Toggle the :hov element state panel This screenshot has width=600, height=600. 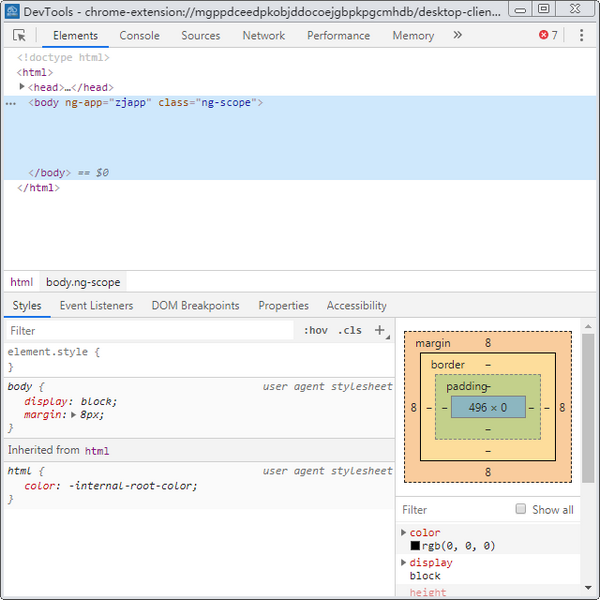(x=315, y=330)
